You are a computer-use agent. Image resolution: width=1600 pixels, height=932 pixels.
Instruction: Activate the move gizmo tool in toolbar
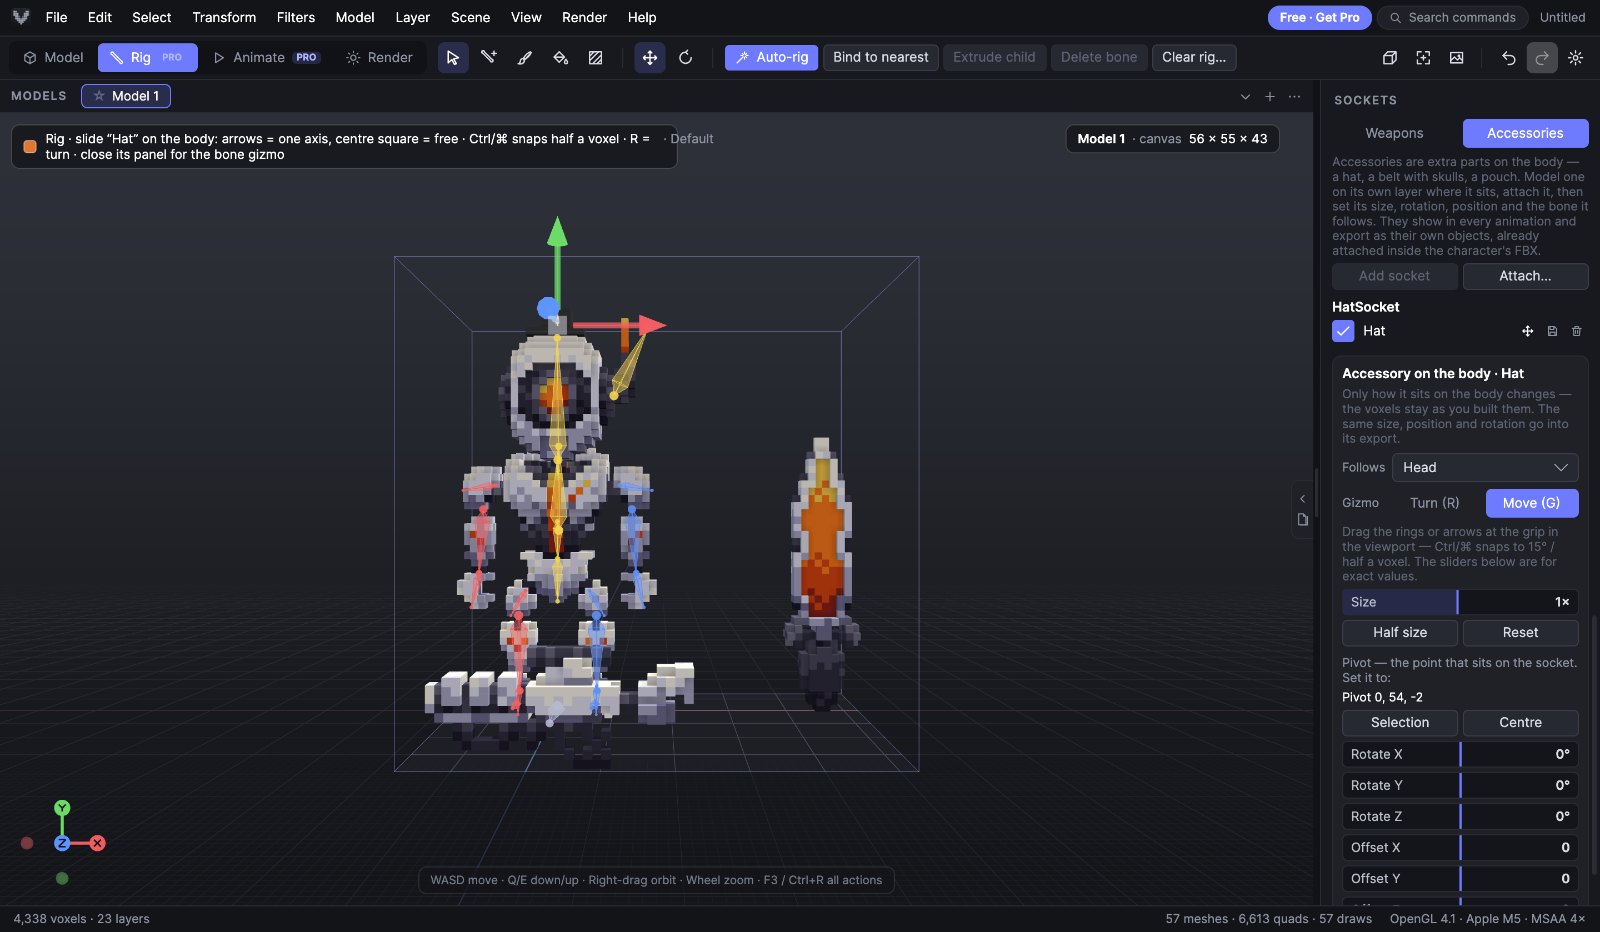coord(650,58)
